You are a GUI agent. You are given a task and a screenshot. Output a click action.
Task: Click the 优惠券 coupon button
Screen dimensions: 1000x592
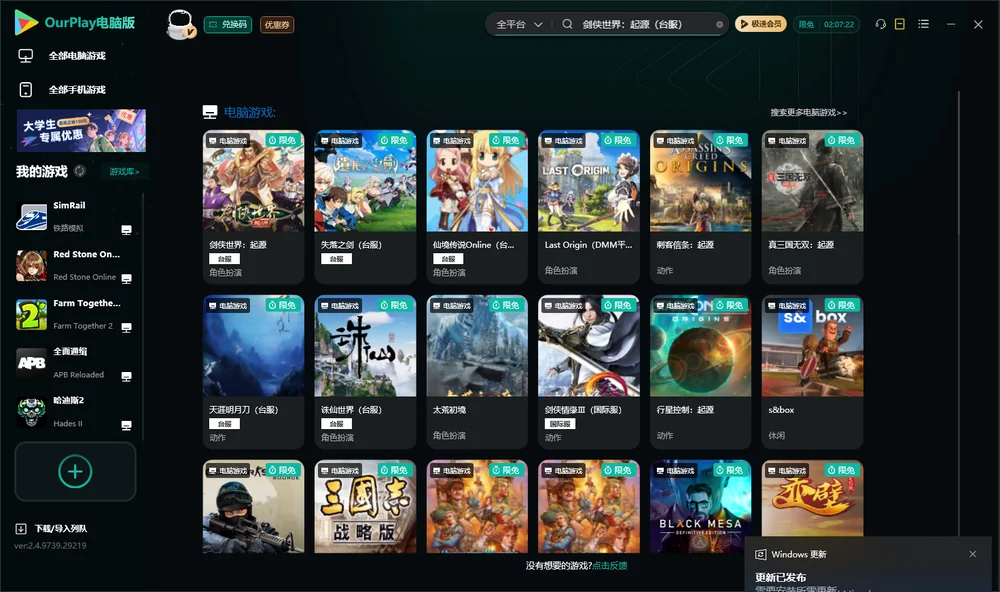pos(277,25)
